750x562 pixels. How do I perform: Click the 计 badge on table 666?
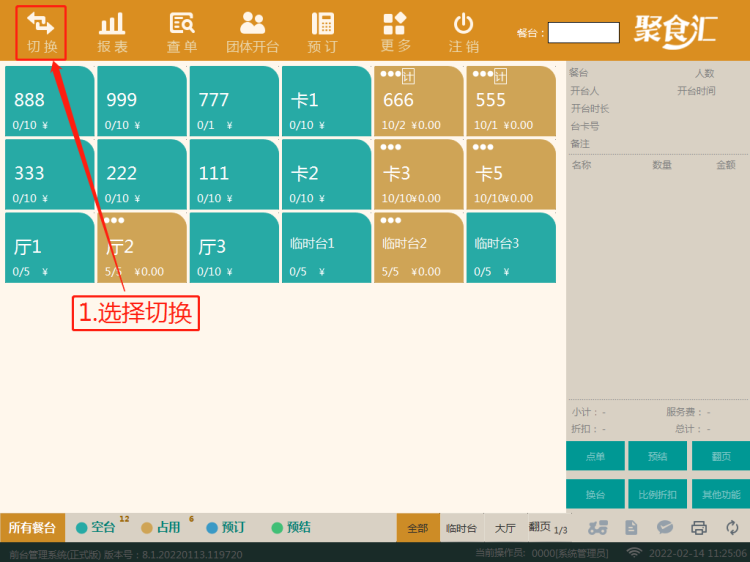(x=408, y=76)
